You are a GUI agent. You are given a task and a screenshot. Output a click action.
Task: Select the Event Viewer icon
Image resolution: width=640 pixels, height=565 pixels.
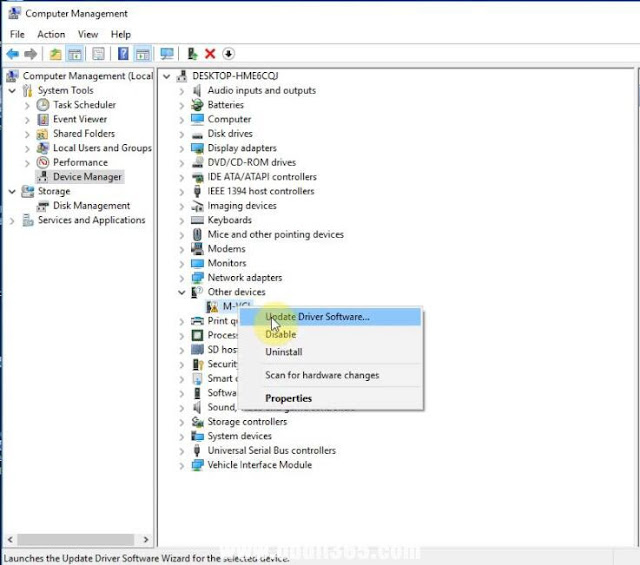pyautogui.click(x=43, y=119)
